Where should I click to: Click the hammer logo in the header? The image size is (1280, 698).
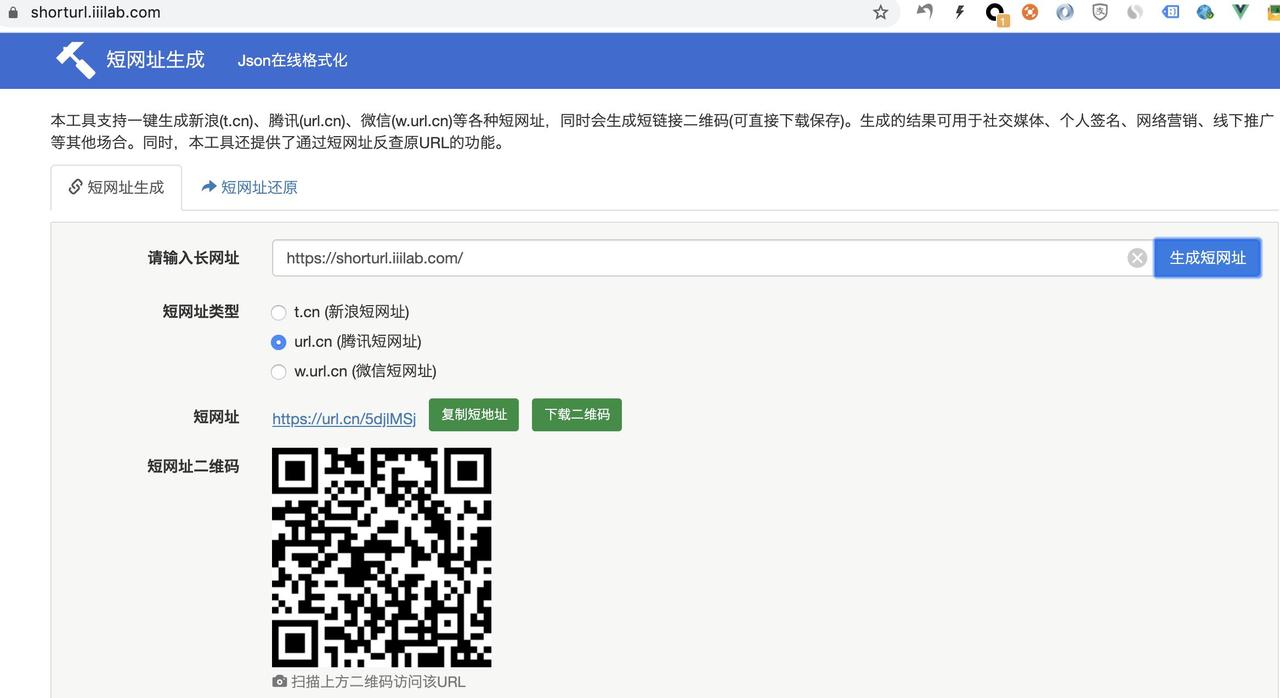pos(75,59)
